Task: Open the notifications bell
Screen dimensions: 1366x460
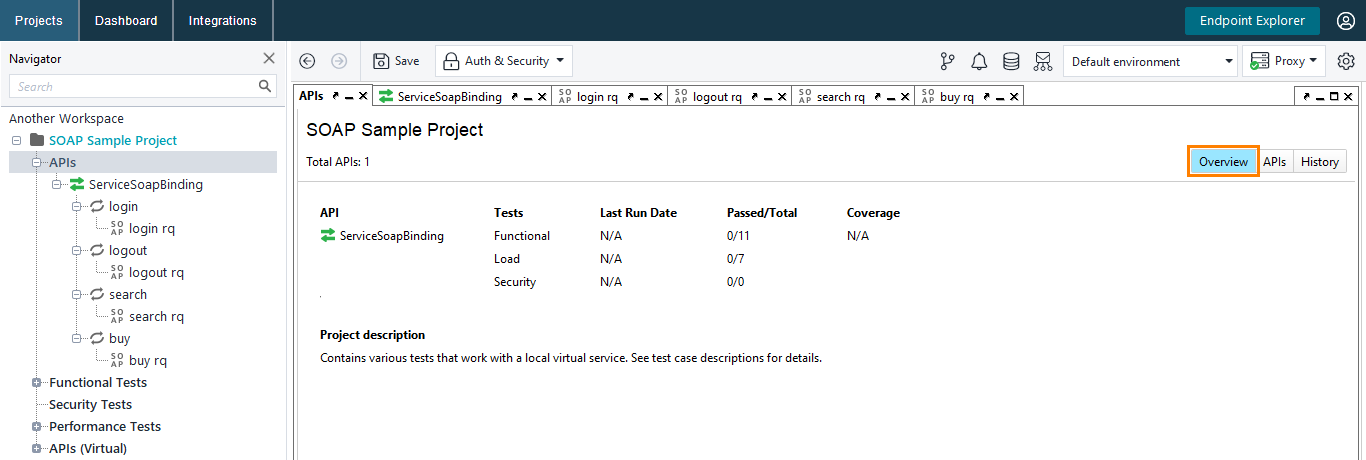Action: [x=979, y=61]
